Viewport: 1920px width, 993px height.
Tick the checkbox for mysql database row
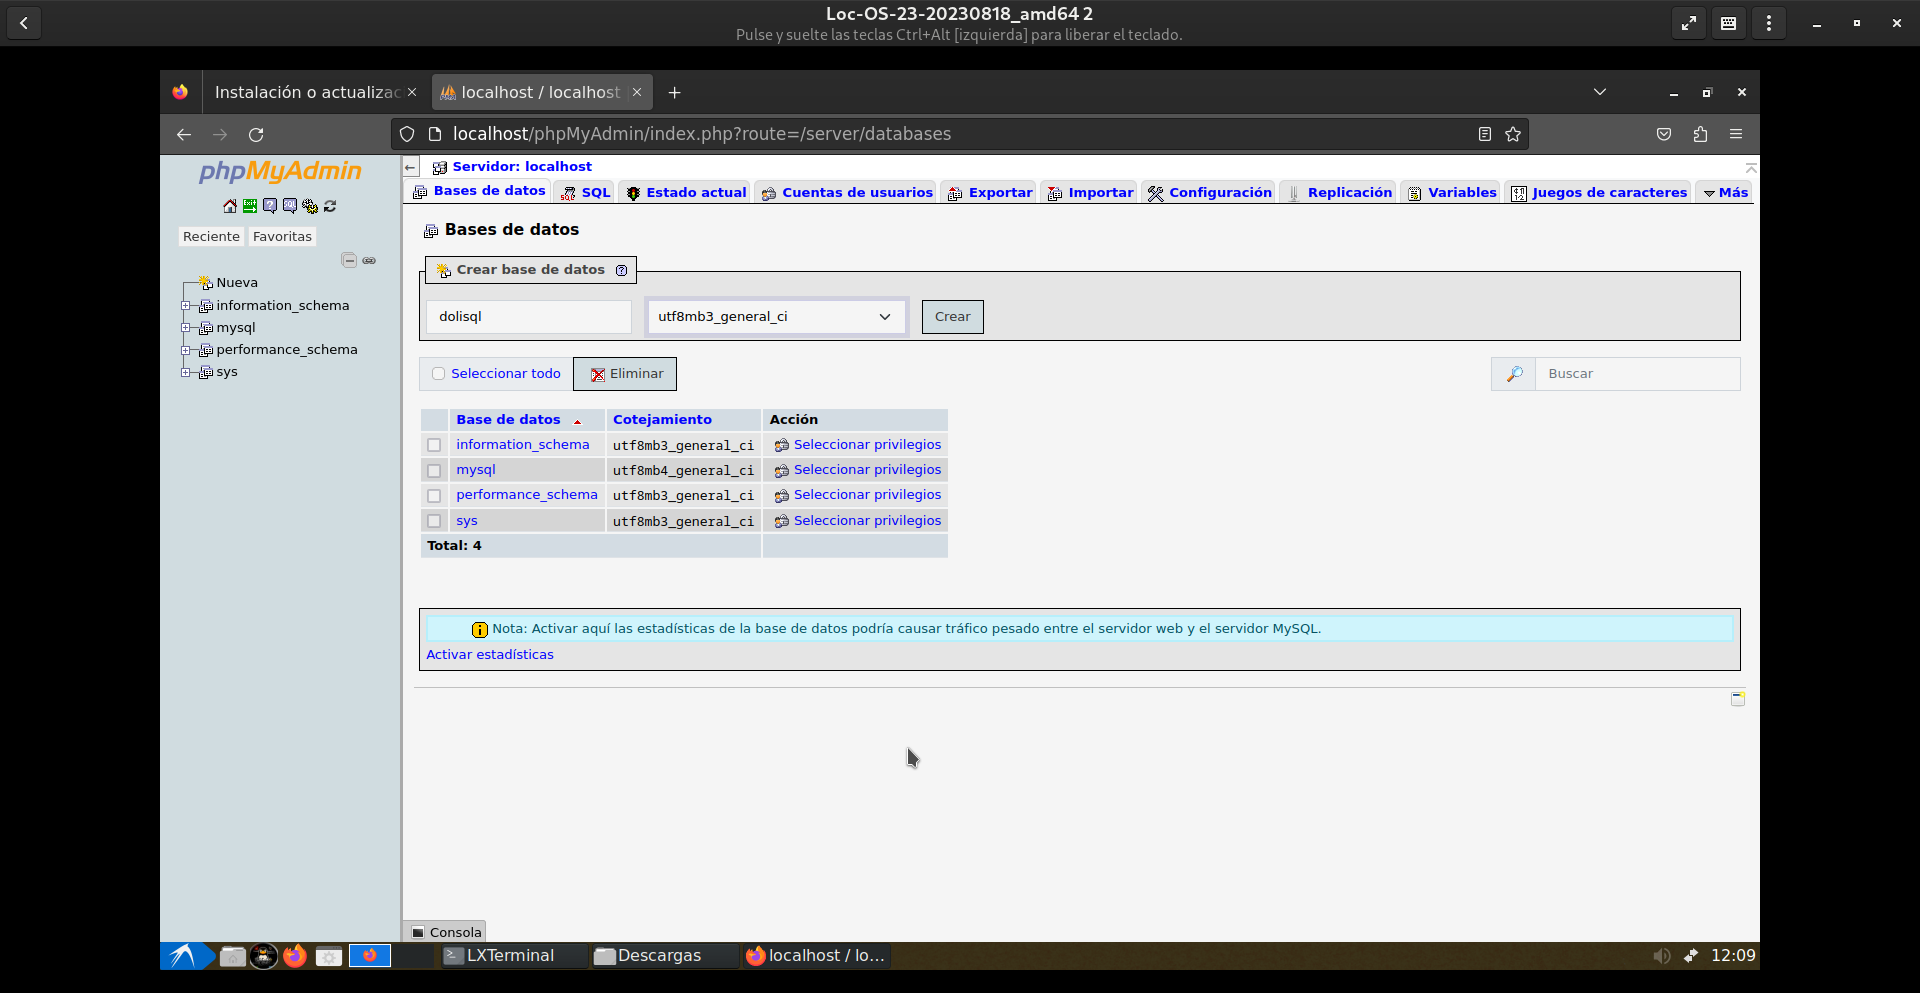(x=434, y=470)
